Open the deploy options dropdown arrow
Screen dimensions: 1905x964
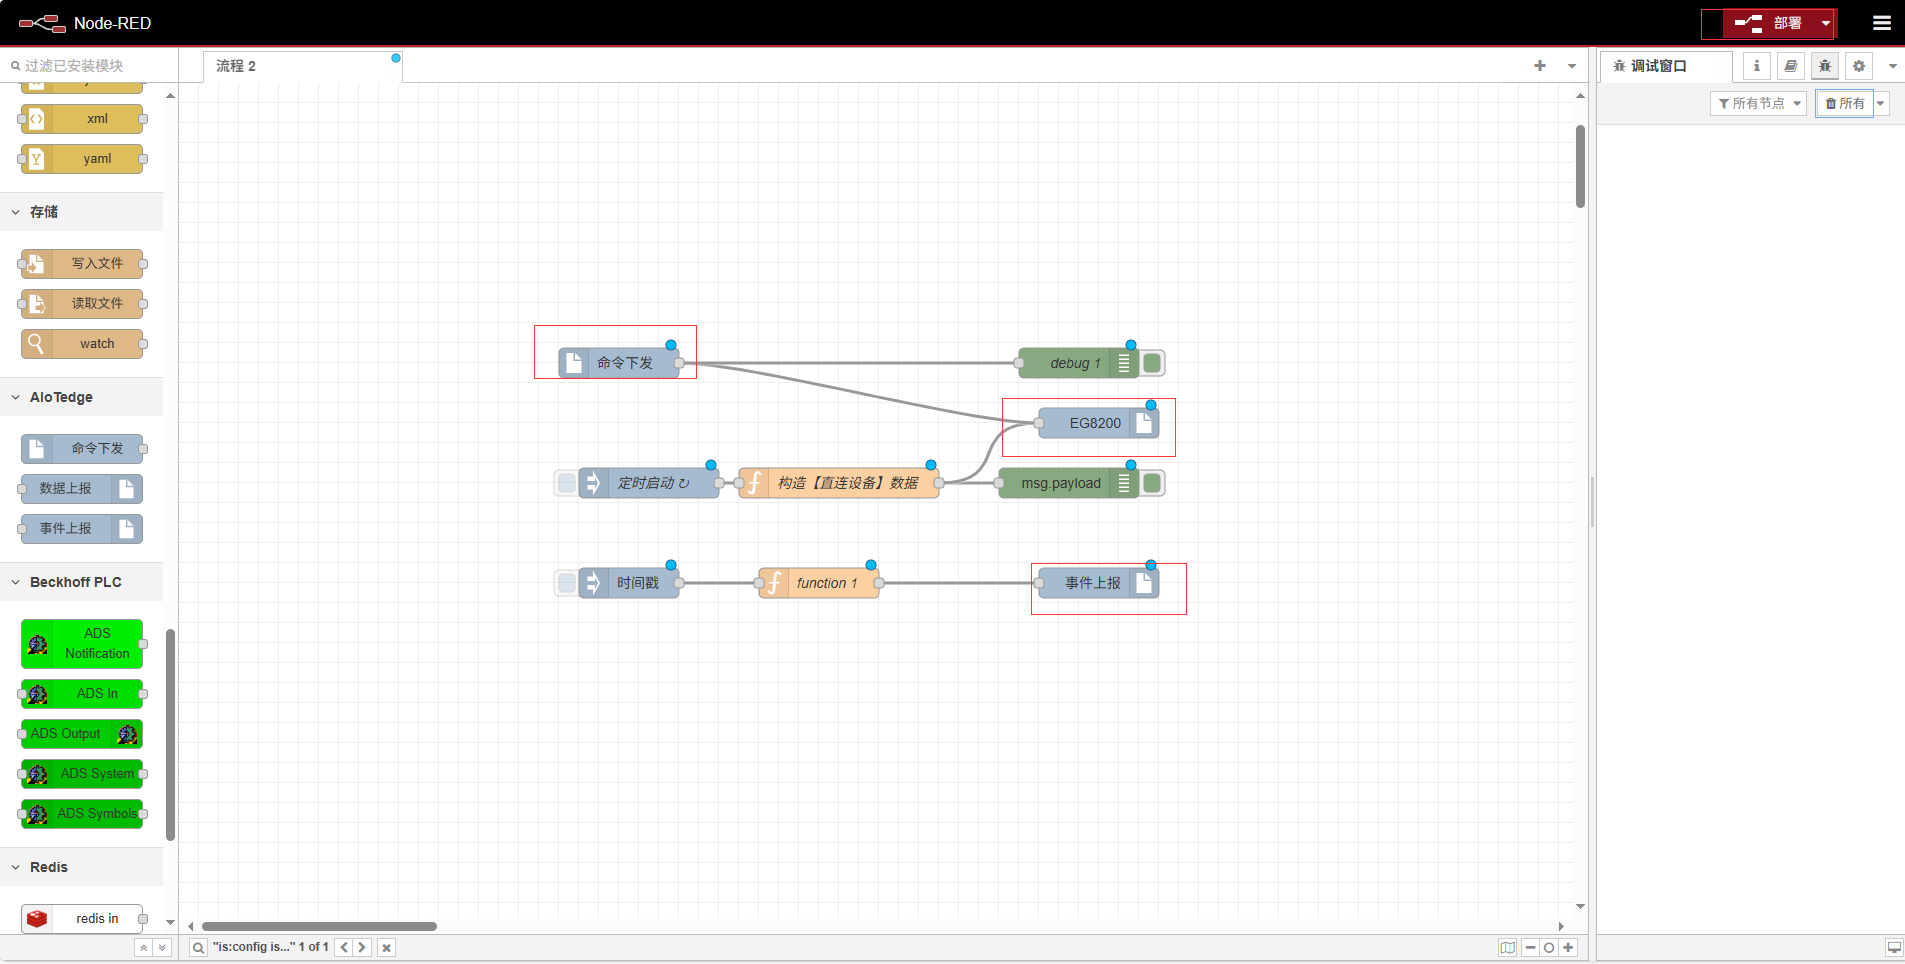click(1825, 23)
